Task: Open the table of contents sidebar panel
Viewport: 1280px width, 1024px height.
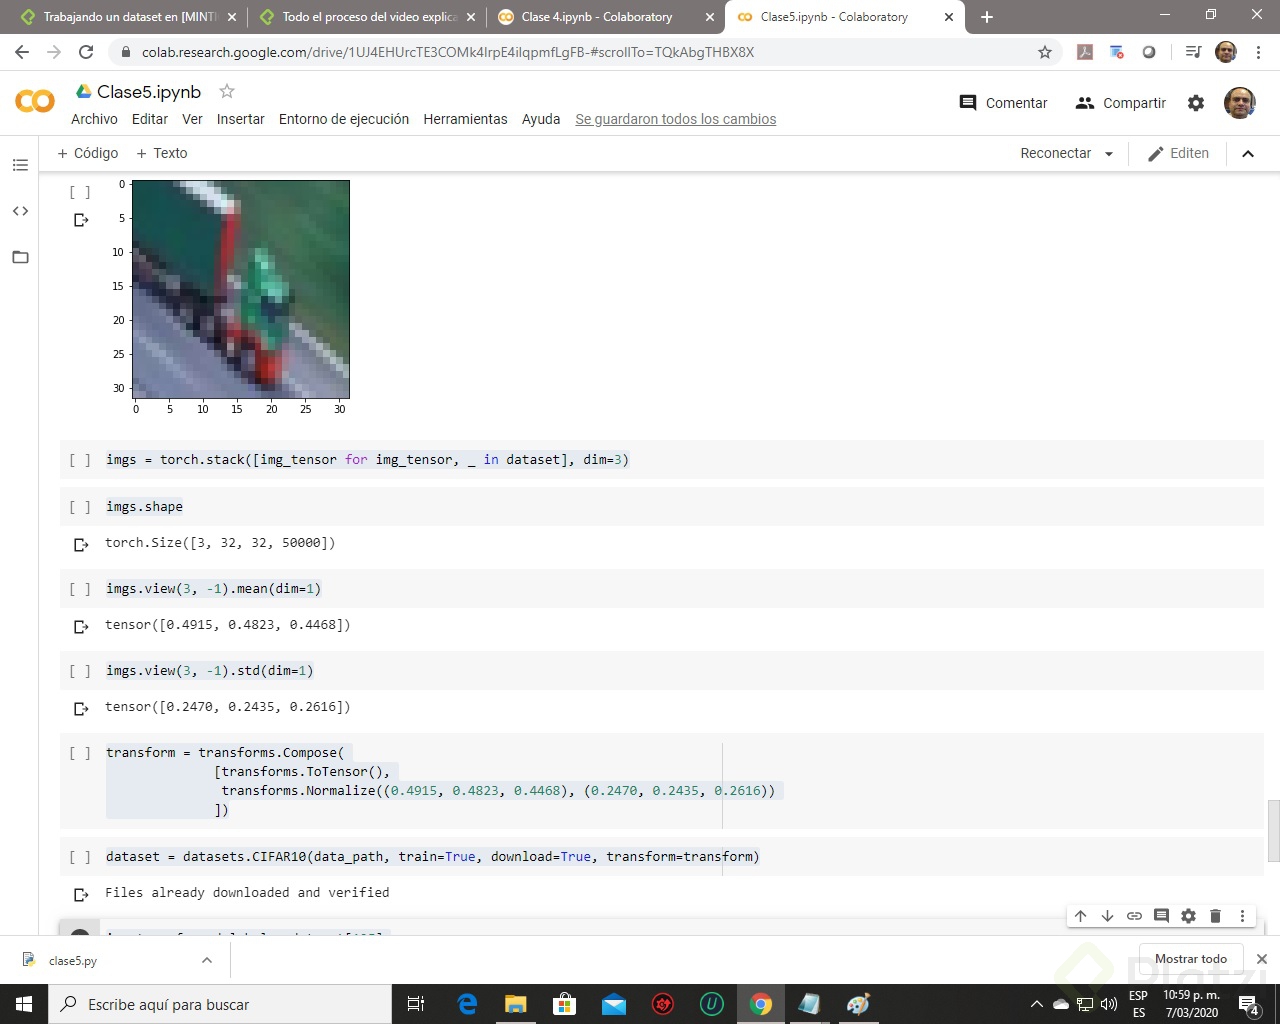Action: click(x=20, y=165)
